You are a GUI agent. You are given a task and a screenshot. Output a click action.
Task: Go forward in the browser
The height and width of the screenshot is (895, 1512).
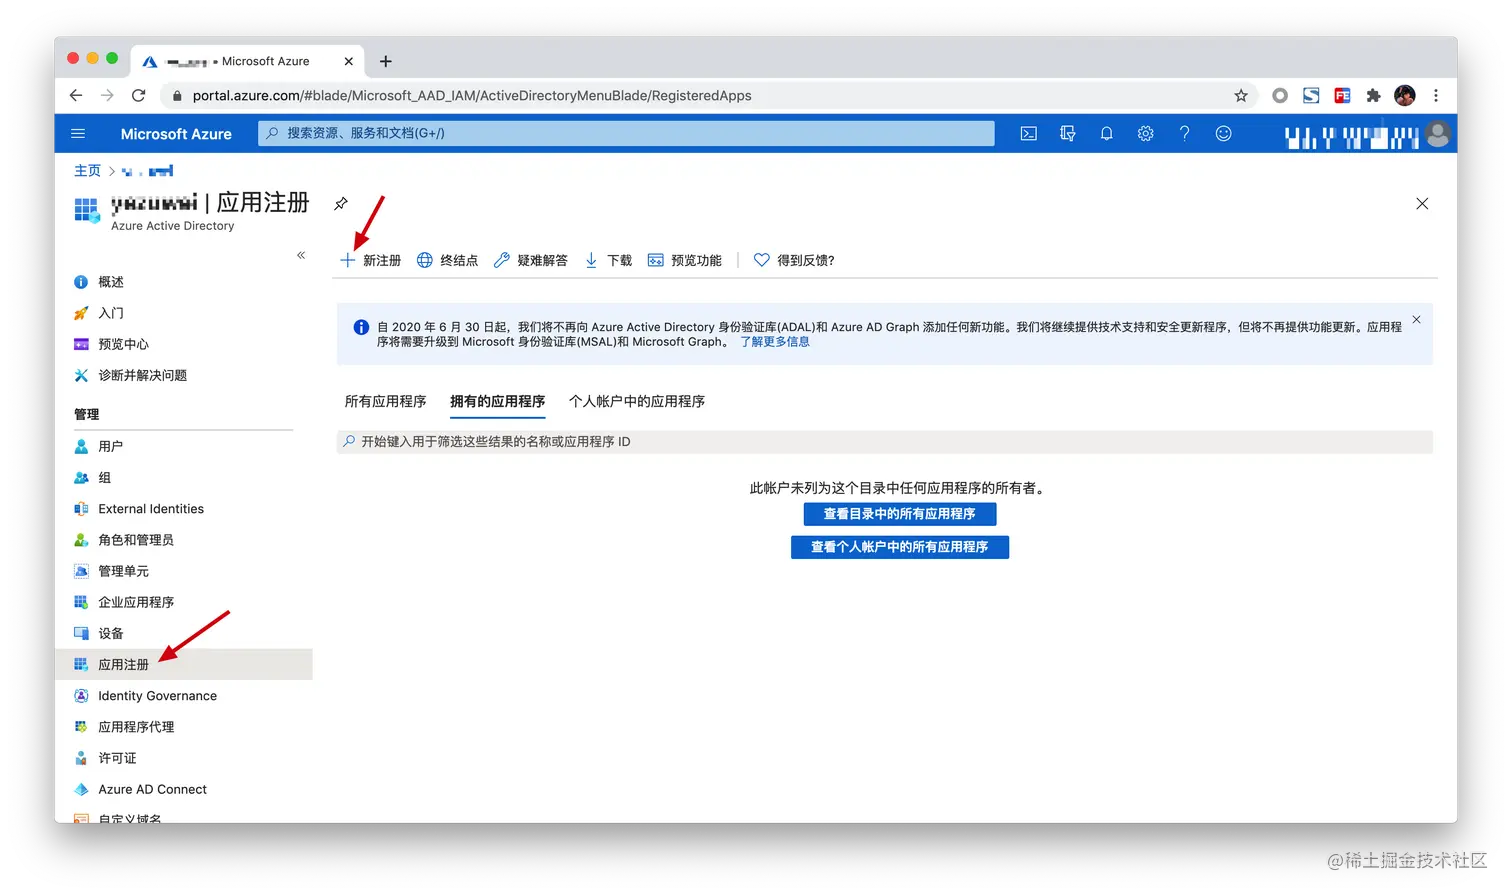[107, 95]
